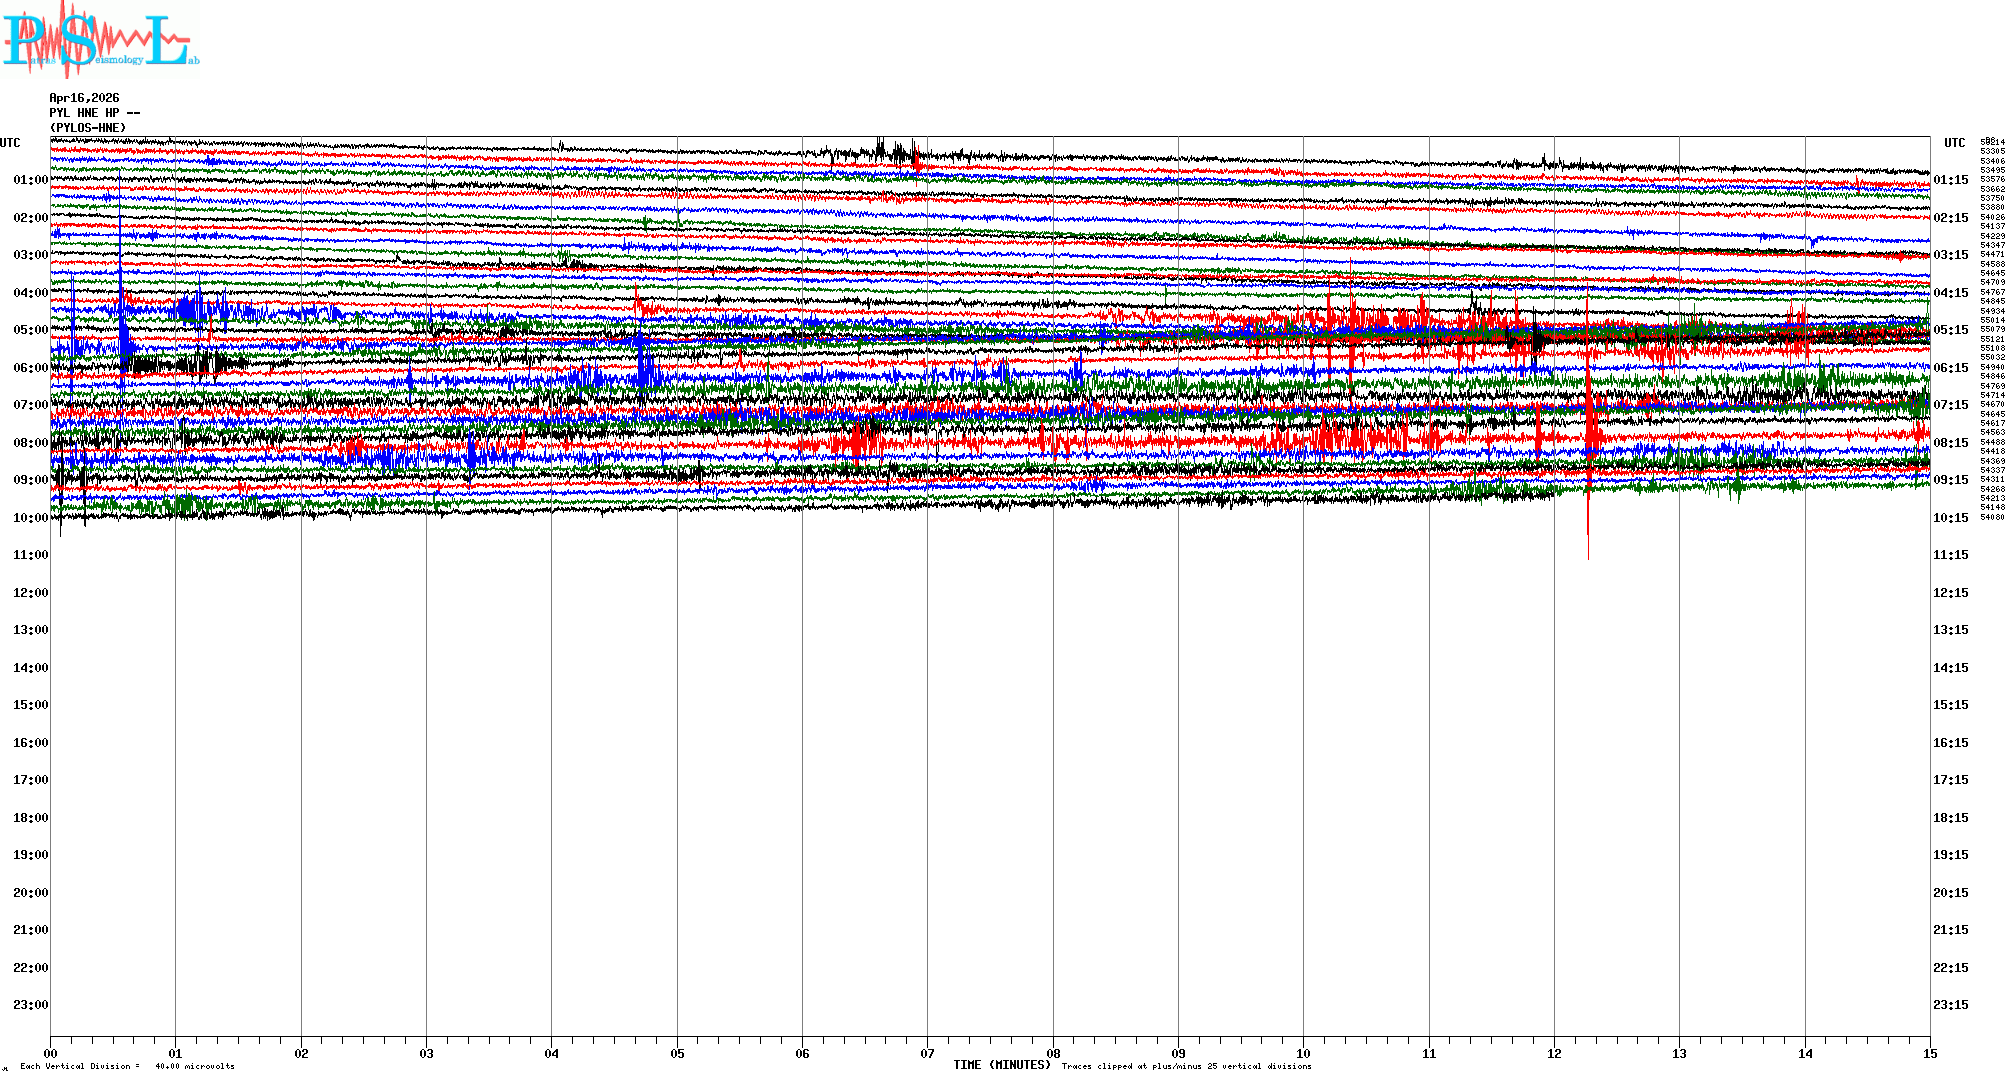Click the right UTC axis header
Screen dimensions: 2010x1080
click(x=1954, y=143)
